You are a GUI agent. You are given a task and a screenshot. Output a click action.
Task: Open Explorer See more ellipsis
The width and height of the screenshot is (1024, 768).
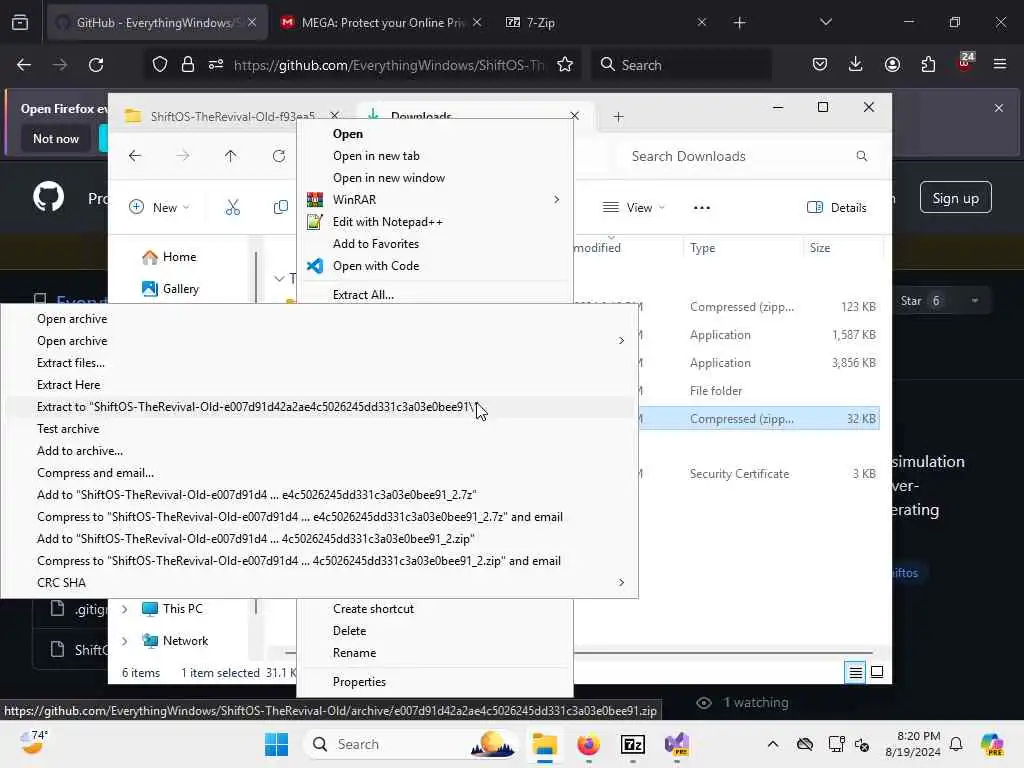point(702,208)
